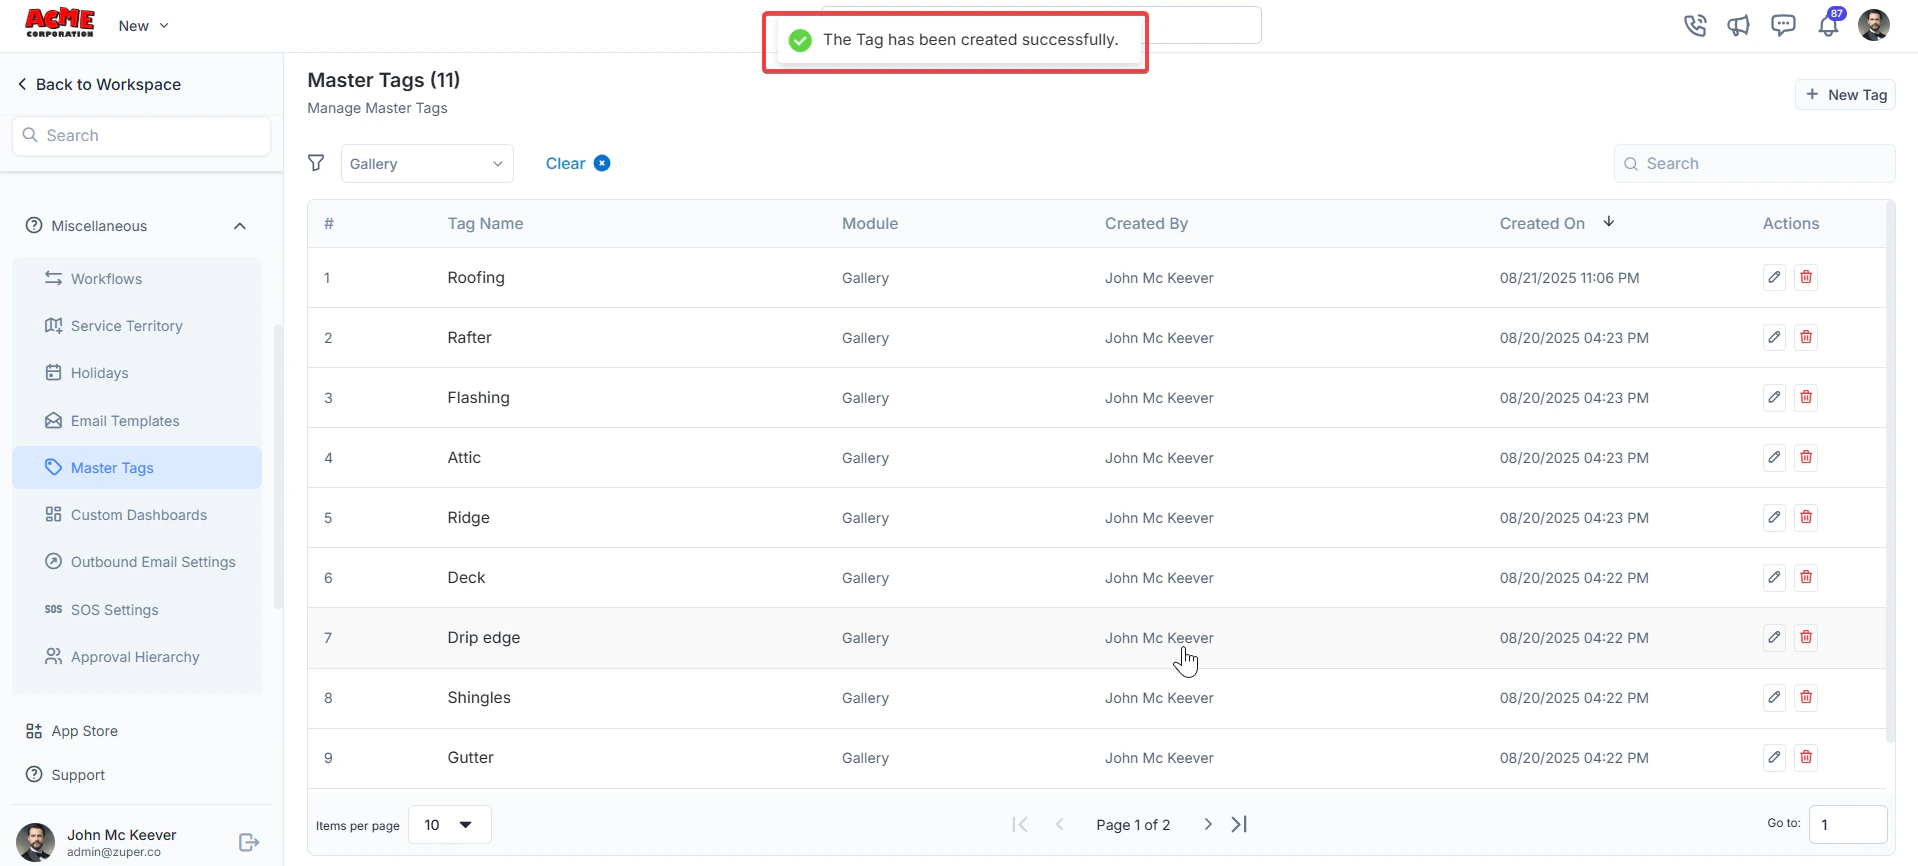Click Back to Workspace
This screenshot has width=1918, height=866.
pyautogui.click(x=99, y=85)
